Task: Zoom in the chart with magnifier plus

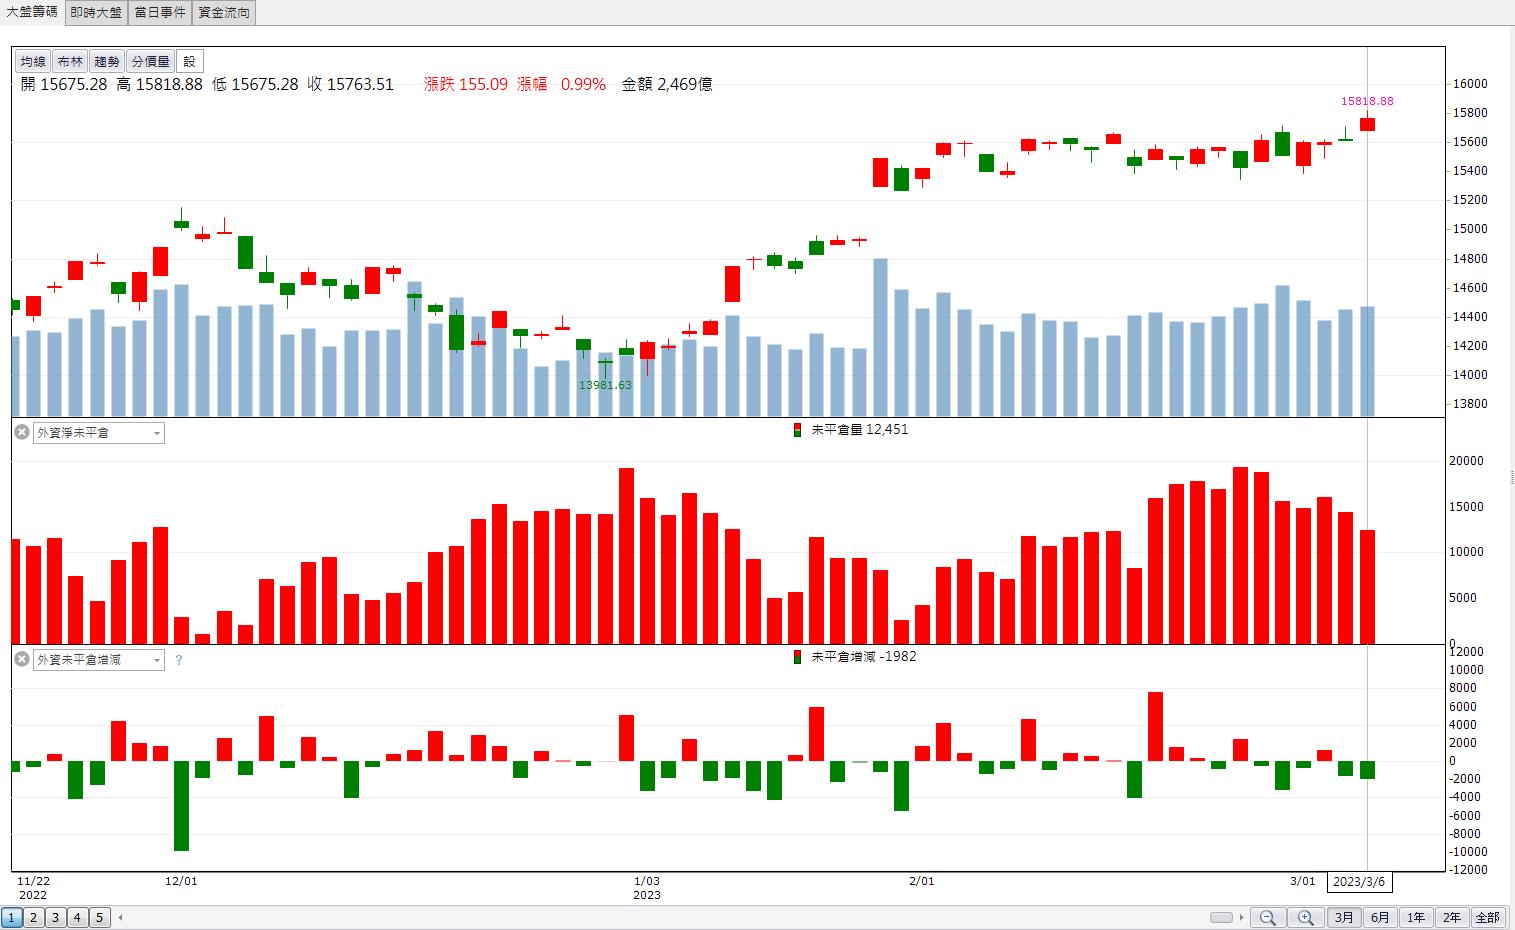Action: (x=1306, y=917)
